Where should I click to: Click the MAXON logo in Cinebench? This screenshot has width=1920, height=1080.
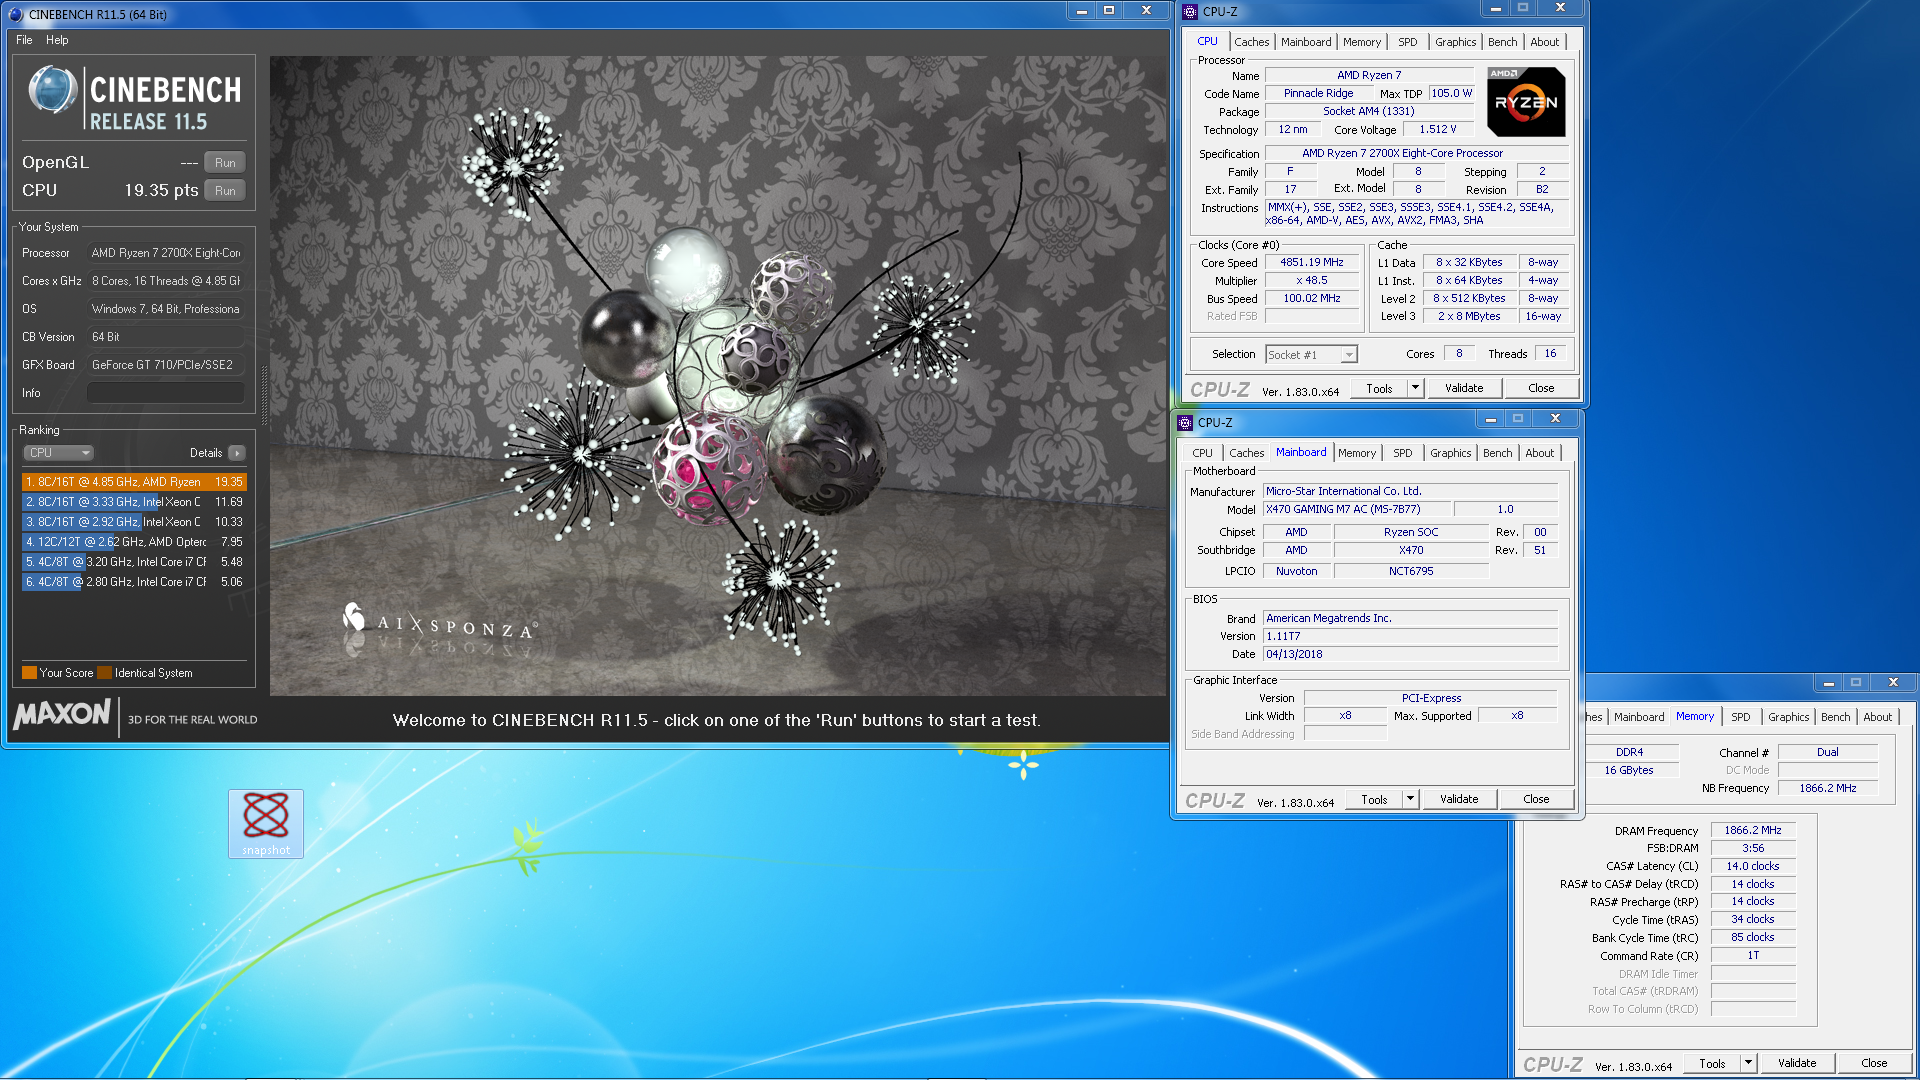62,715
